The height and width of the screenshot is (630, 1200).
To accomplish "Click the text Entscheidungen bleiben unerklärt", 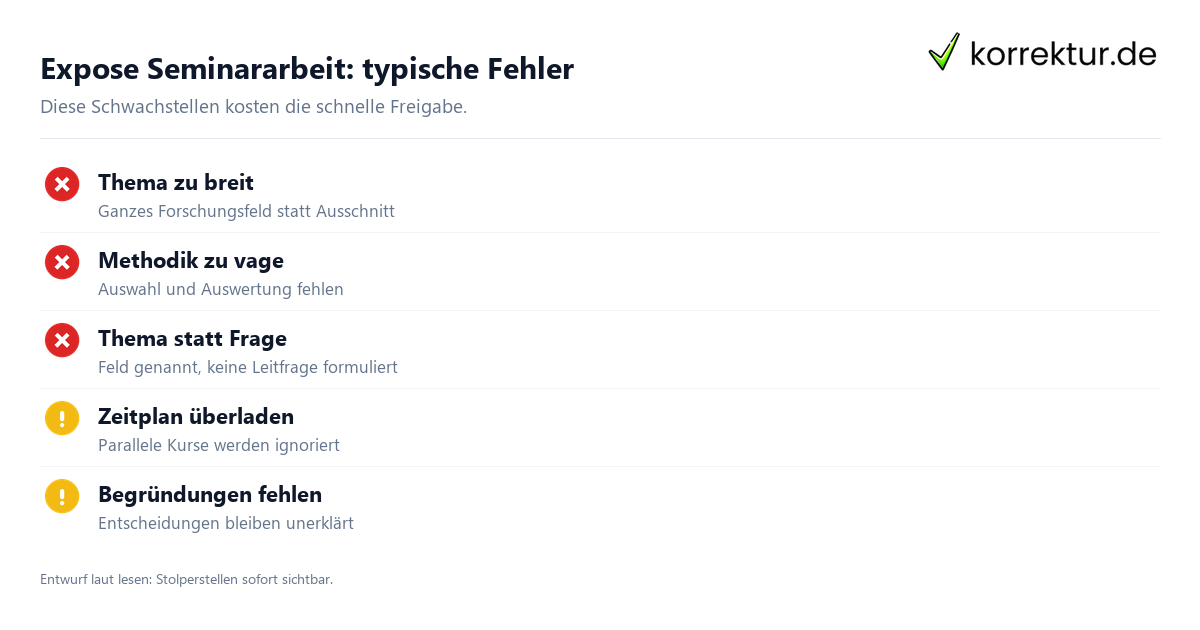I will click(226, 524).
